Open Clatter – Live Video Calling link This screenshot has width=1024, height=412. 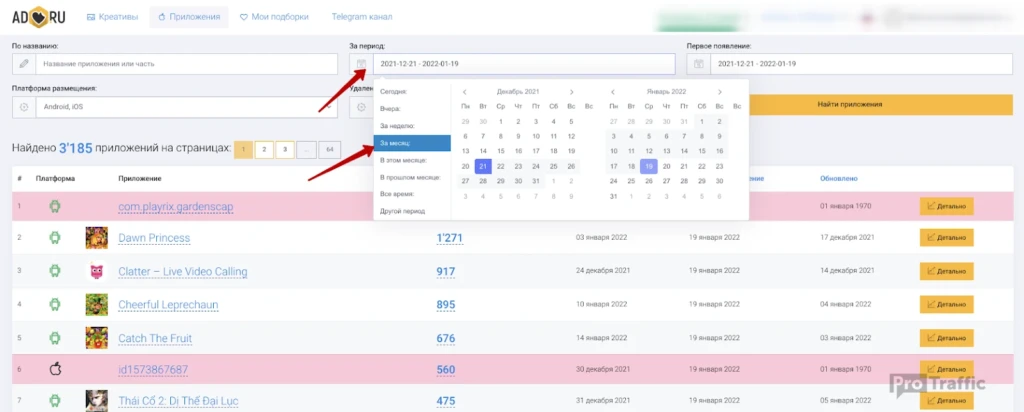coord(183,272)
